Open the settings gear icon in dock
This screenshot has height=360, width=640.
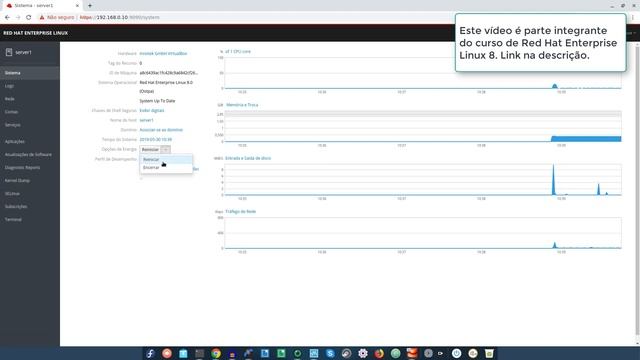click(x=363, y=353)
